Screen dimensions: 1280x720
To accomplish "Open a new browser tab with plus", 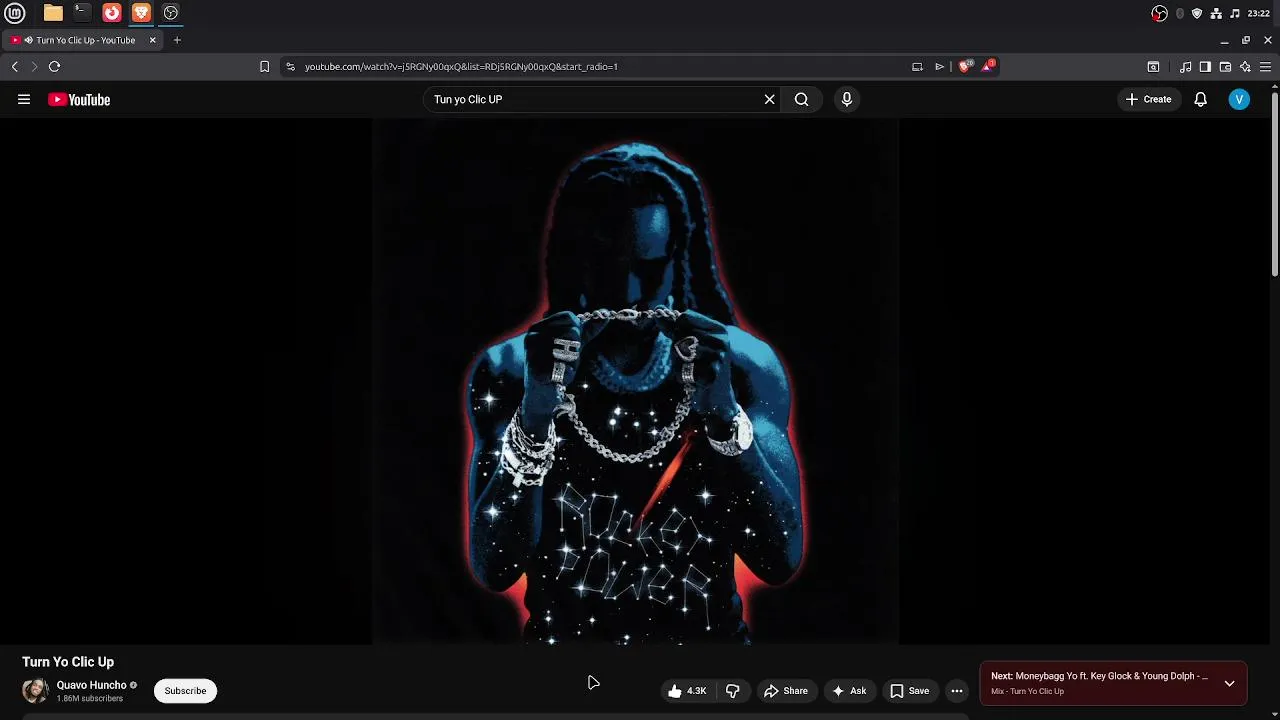I will 177,40.
